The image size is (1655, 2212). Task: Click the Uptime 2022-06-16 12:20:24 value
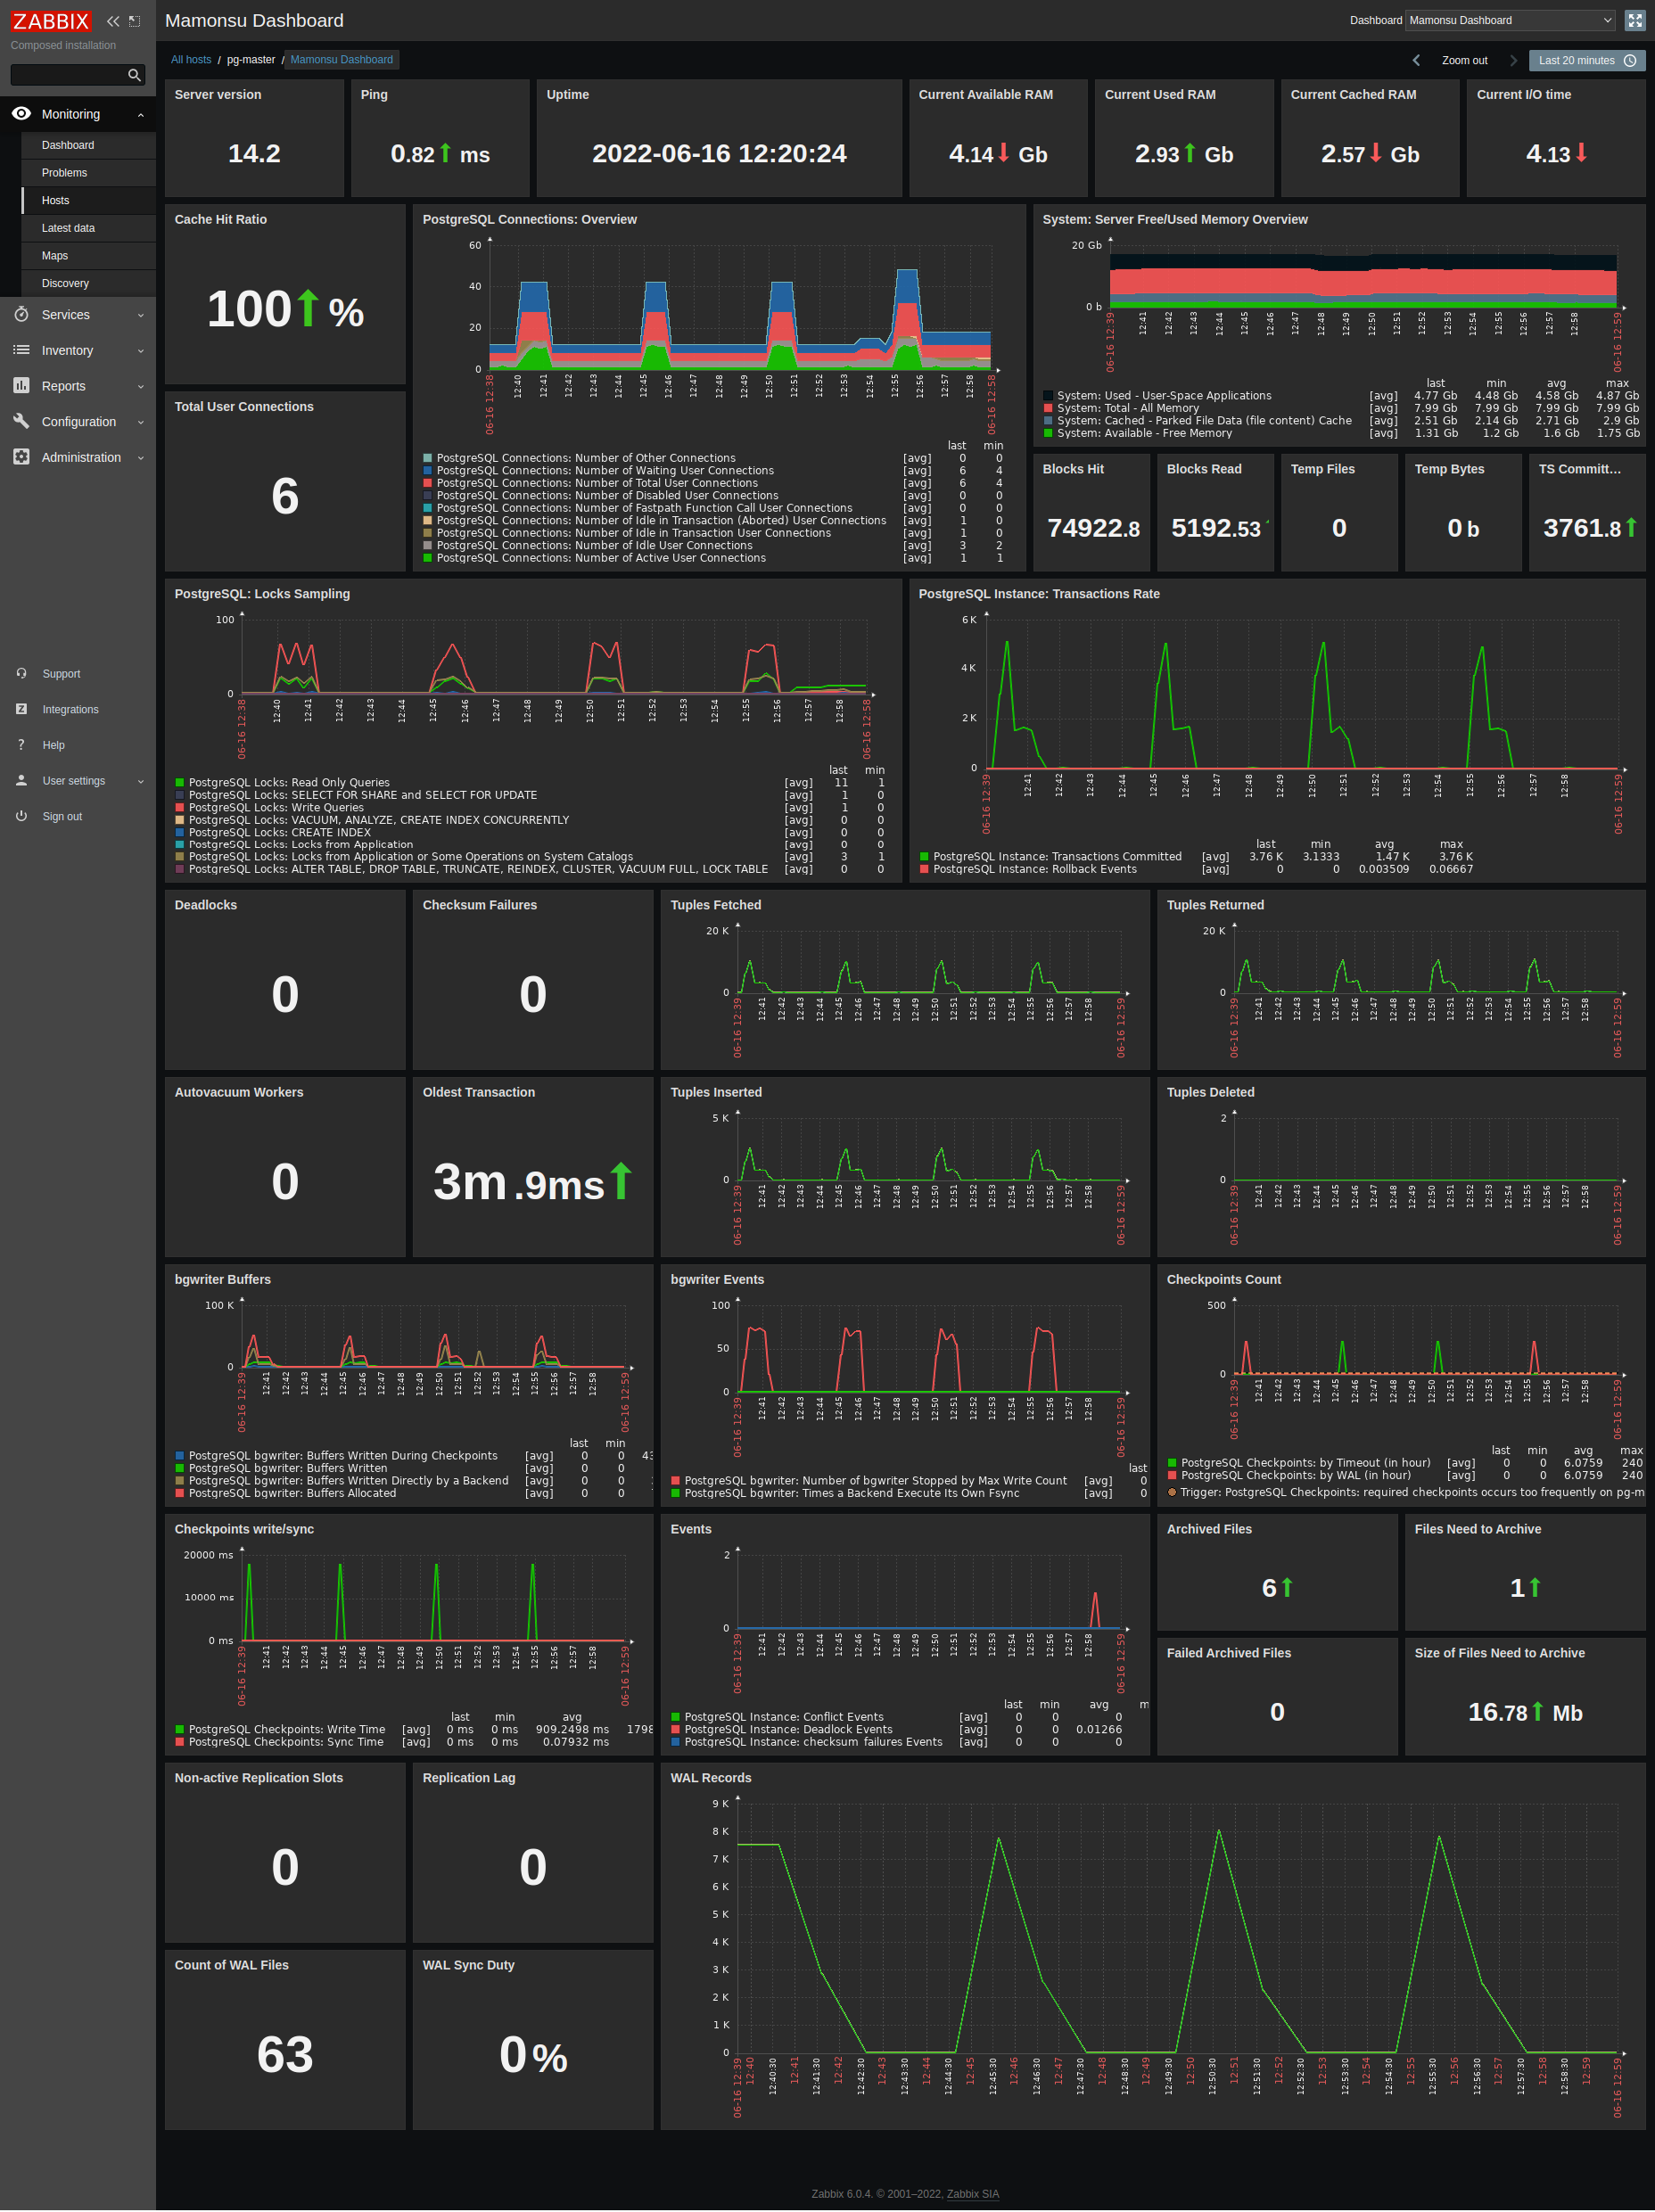click(x=719, y=154)
